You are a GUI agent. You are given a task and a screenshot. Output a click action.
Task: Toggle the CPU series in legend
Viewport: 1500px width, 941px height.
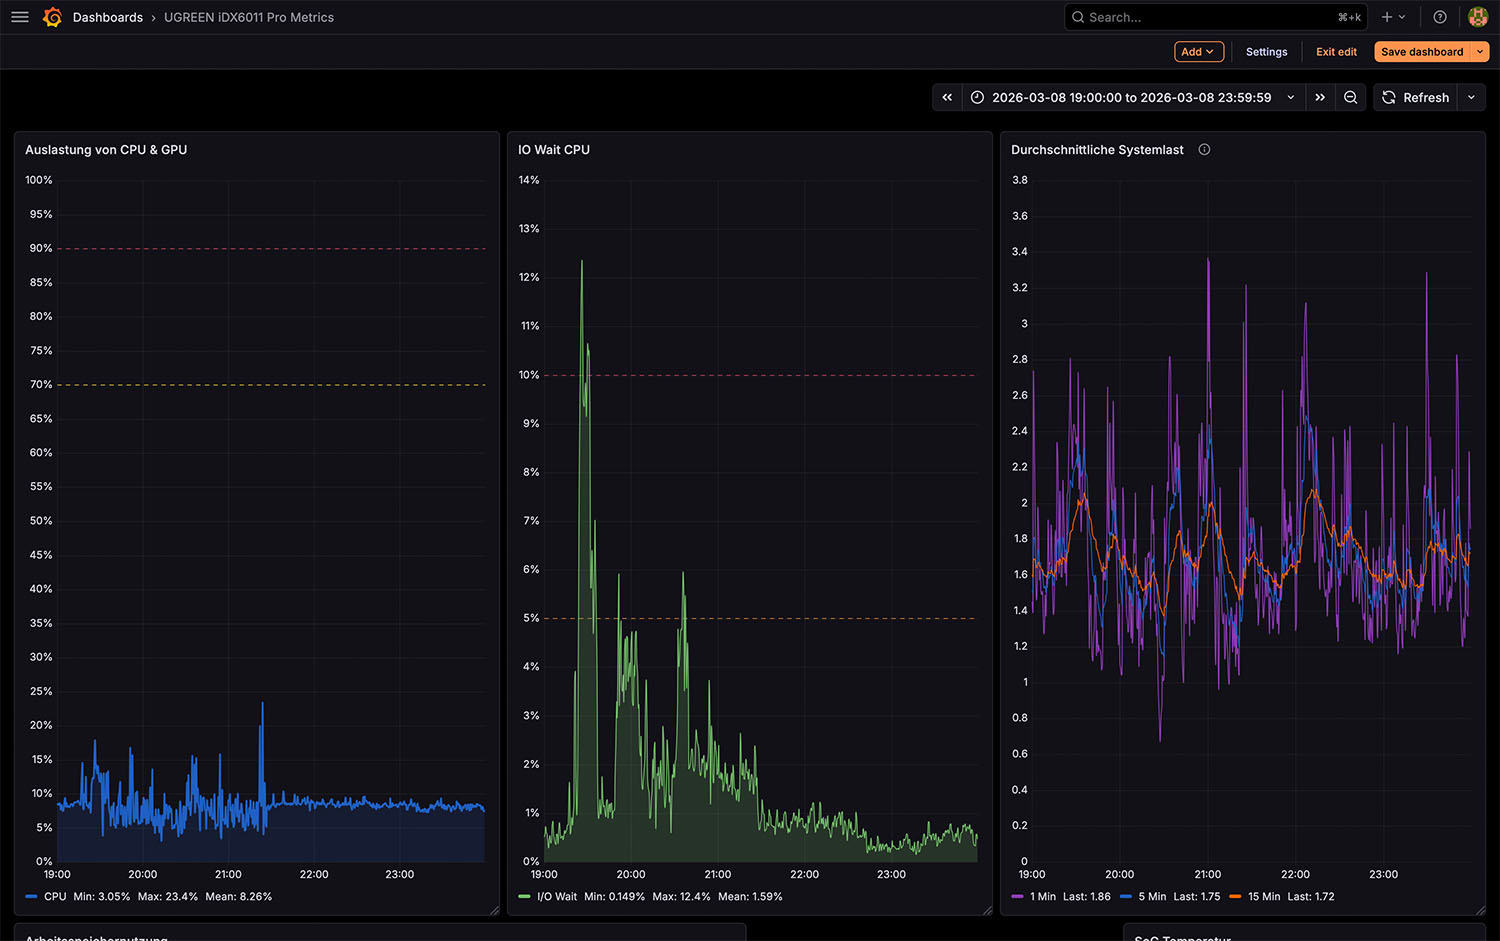(55, 897)
